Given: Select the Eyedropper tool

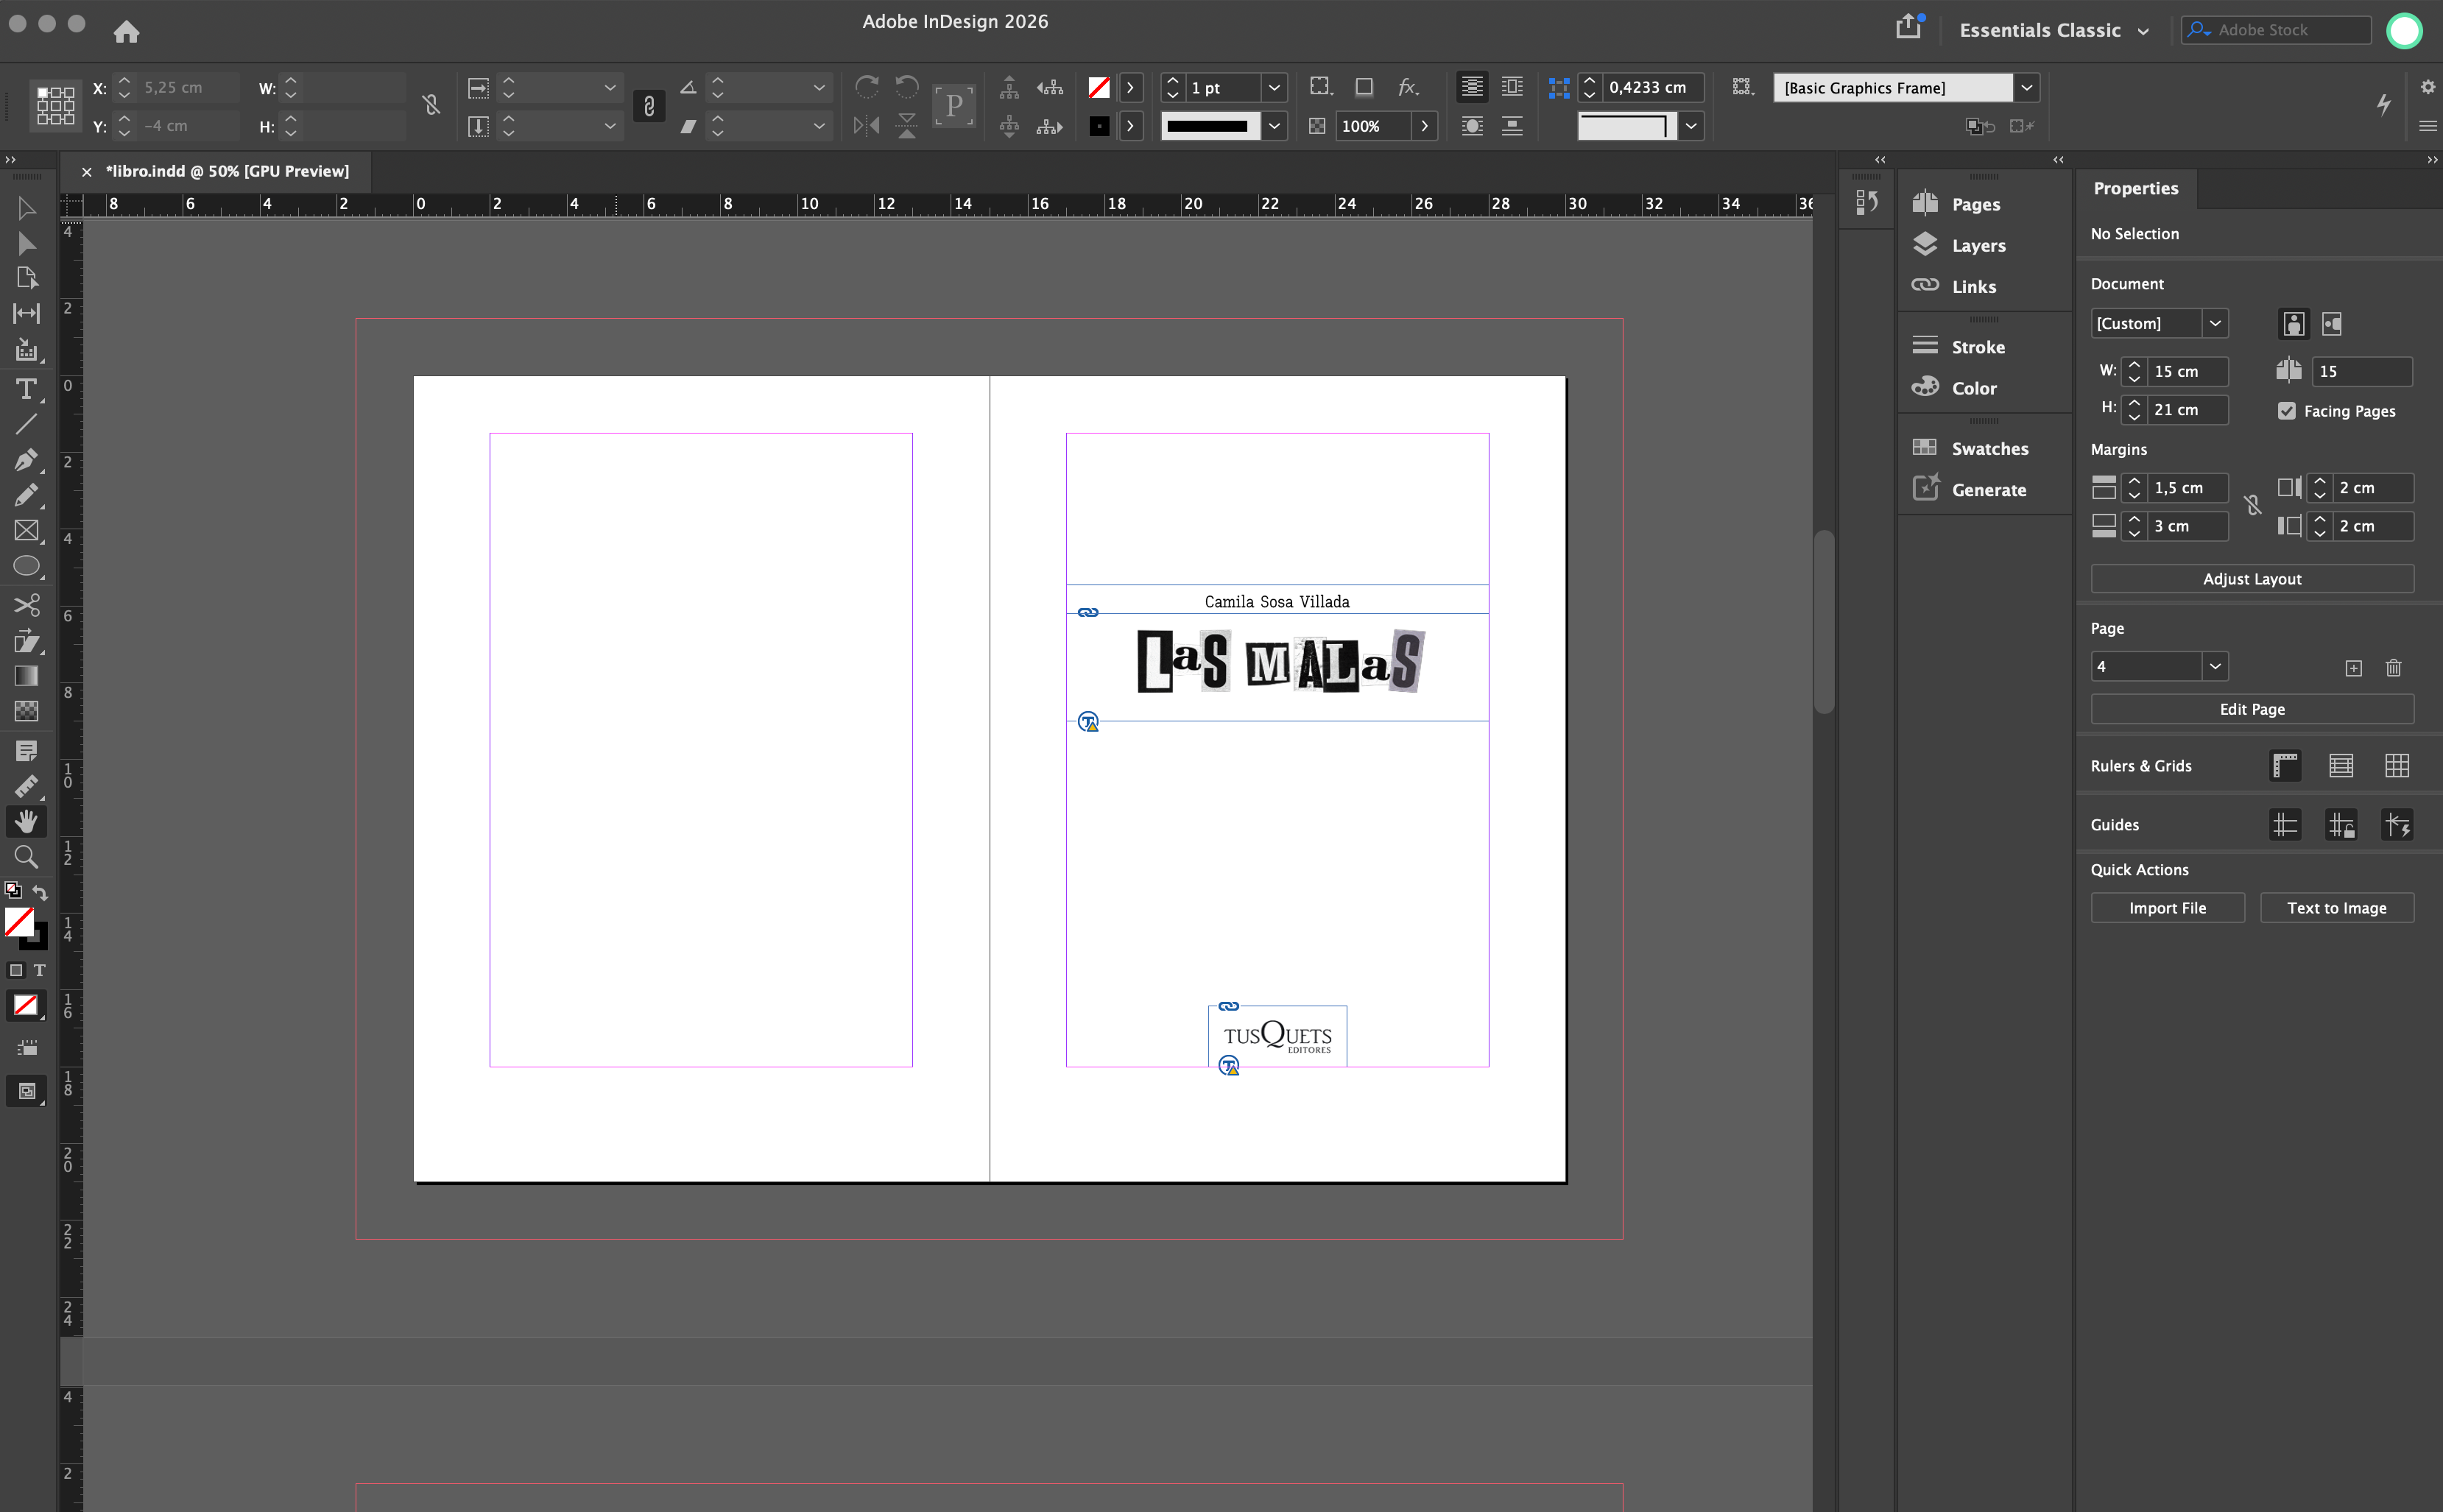Looking at the screenshot, I should pyautogui.click(x=26, y=786).
